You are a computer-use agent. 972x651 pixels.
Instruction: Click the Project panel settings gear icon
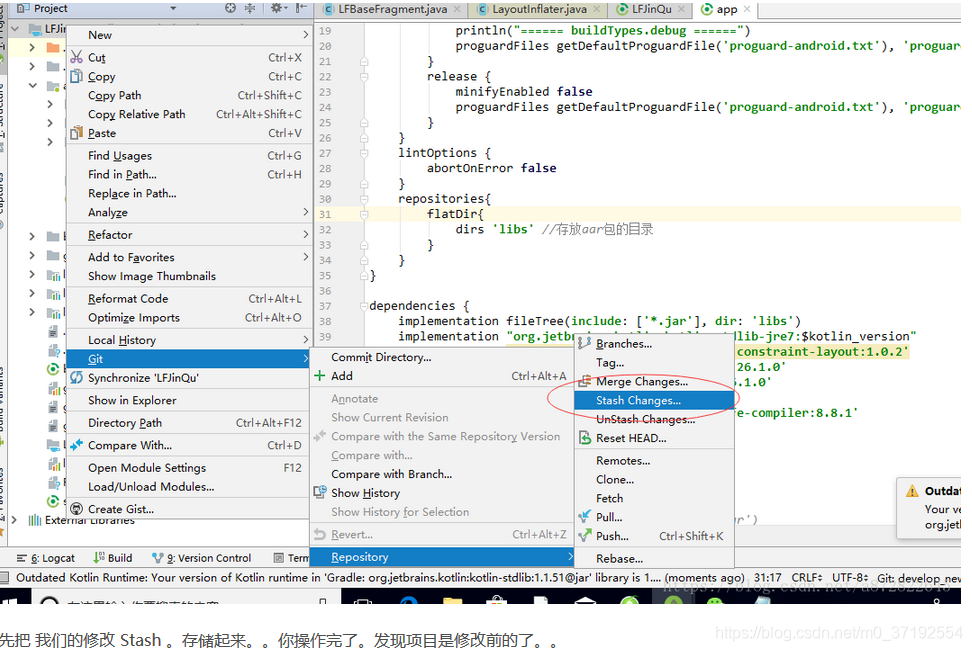tap(276, 8)
